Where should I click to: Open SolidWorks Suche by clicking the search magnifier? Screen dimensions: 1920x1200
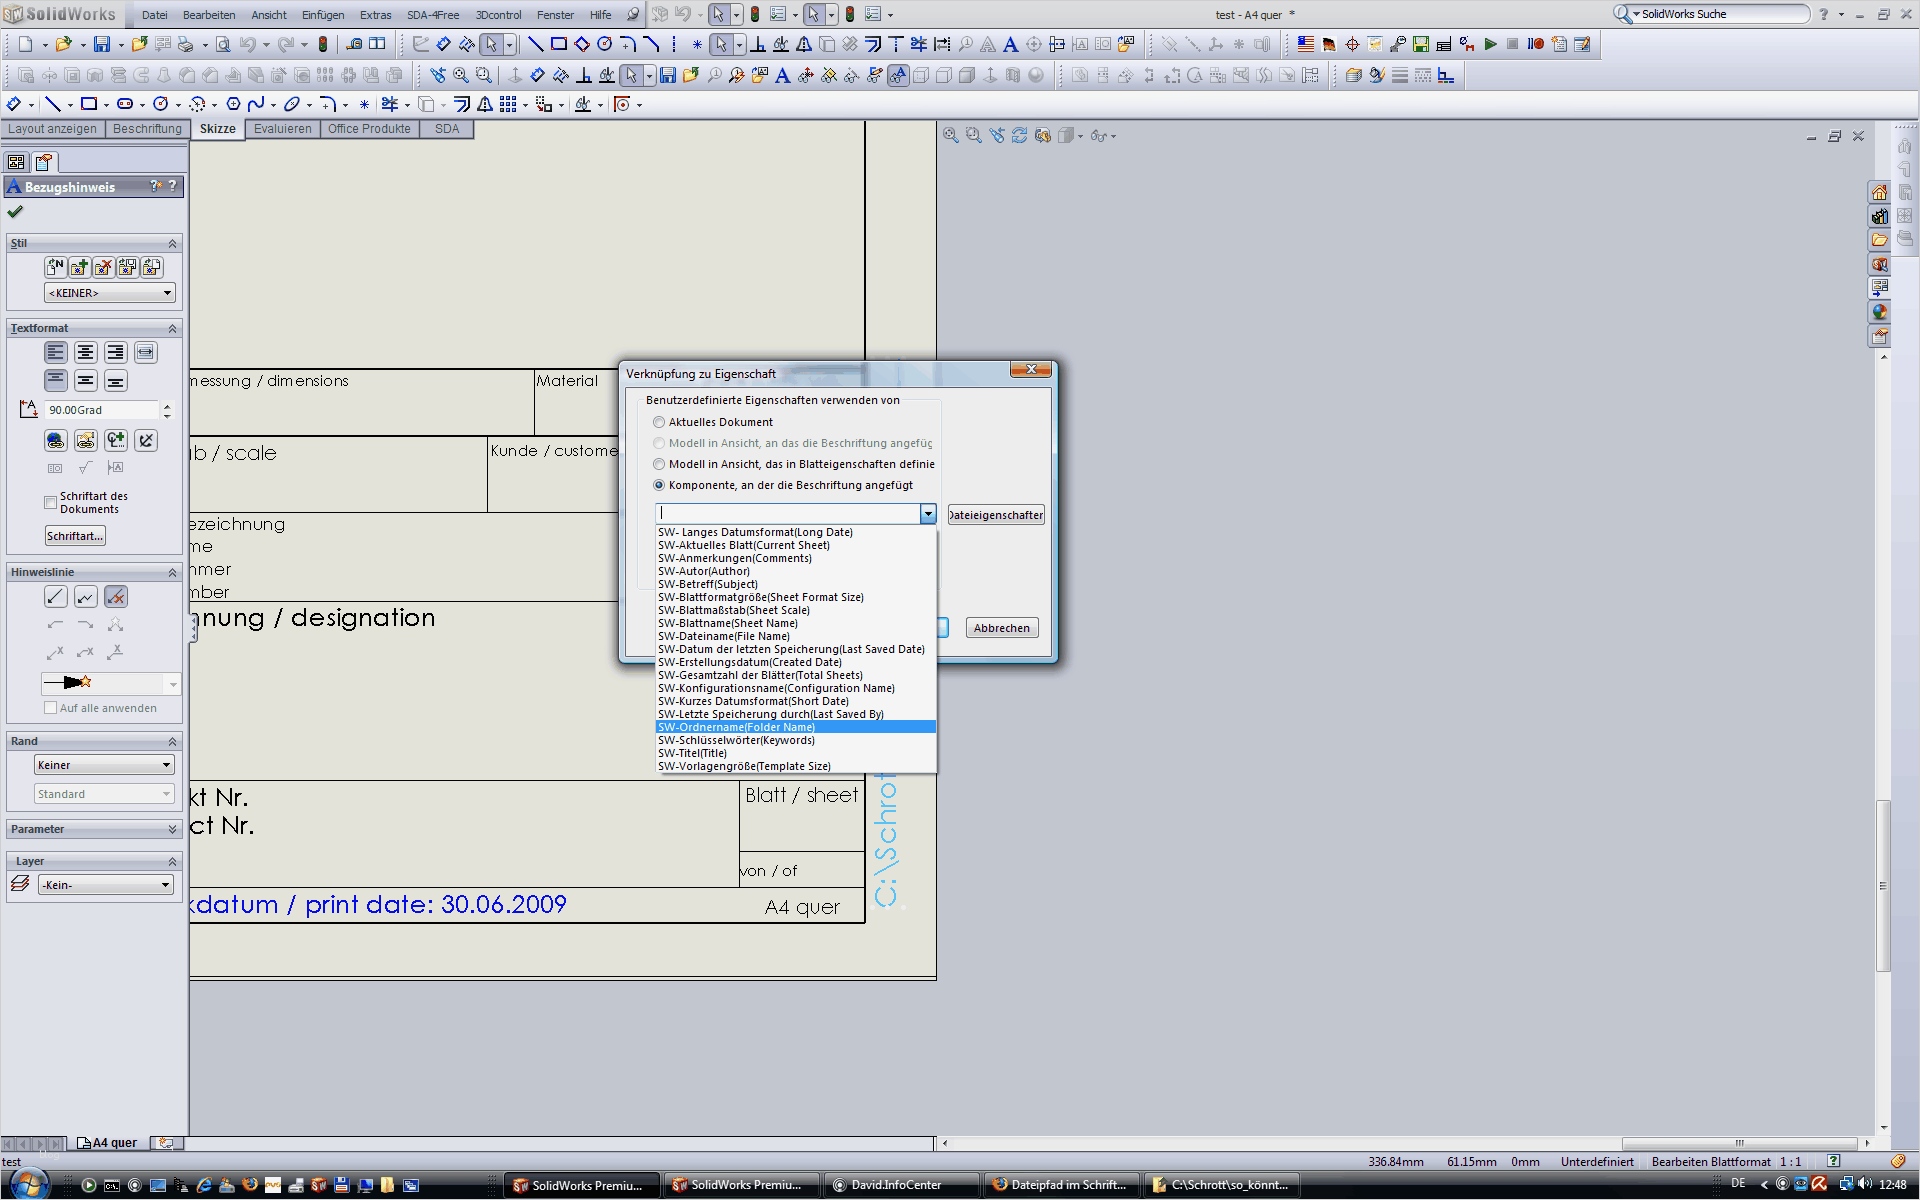click(1623, 14)
